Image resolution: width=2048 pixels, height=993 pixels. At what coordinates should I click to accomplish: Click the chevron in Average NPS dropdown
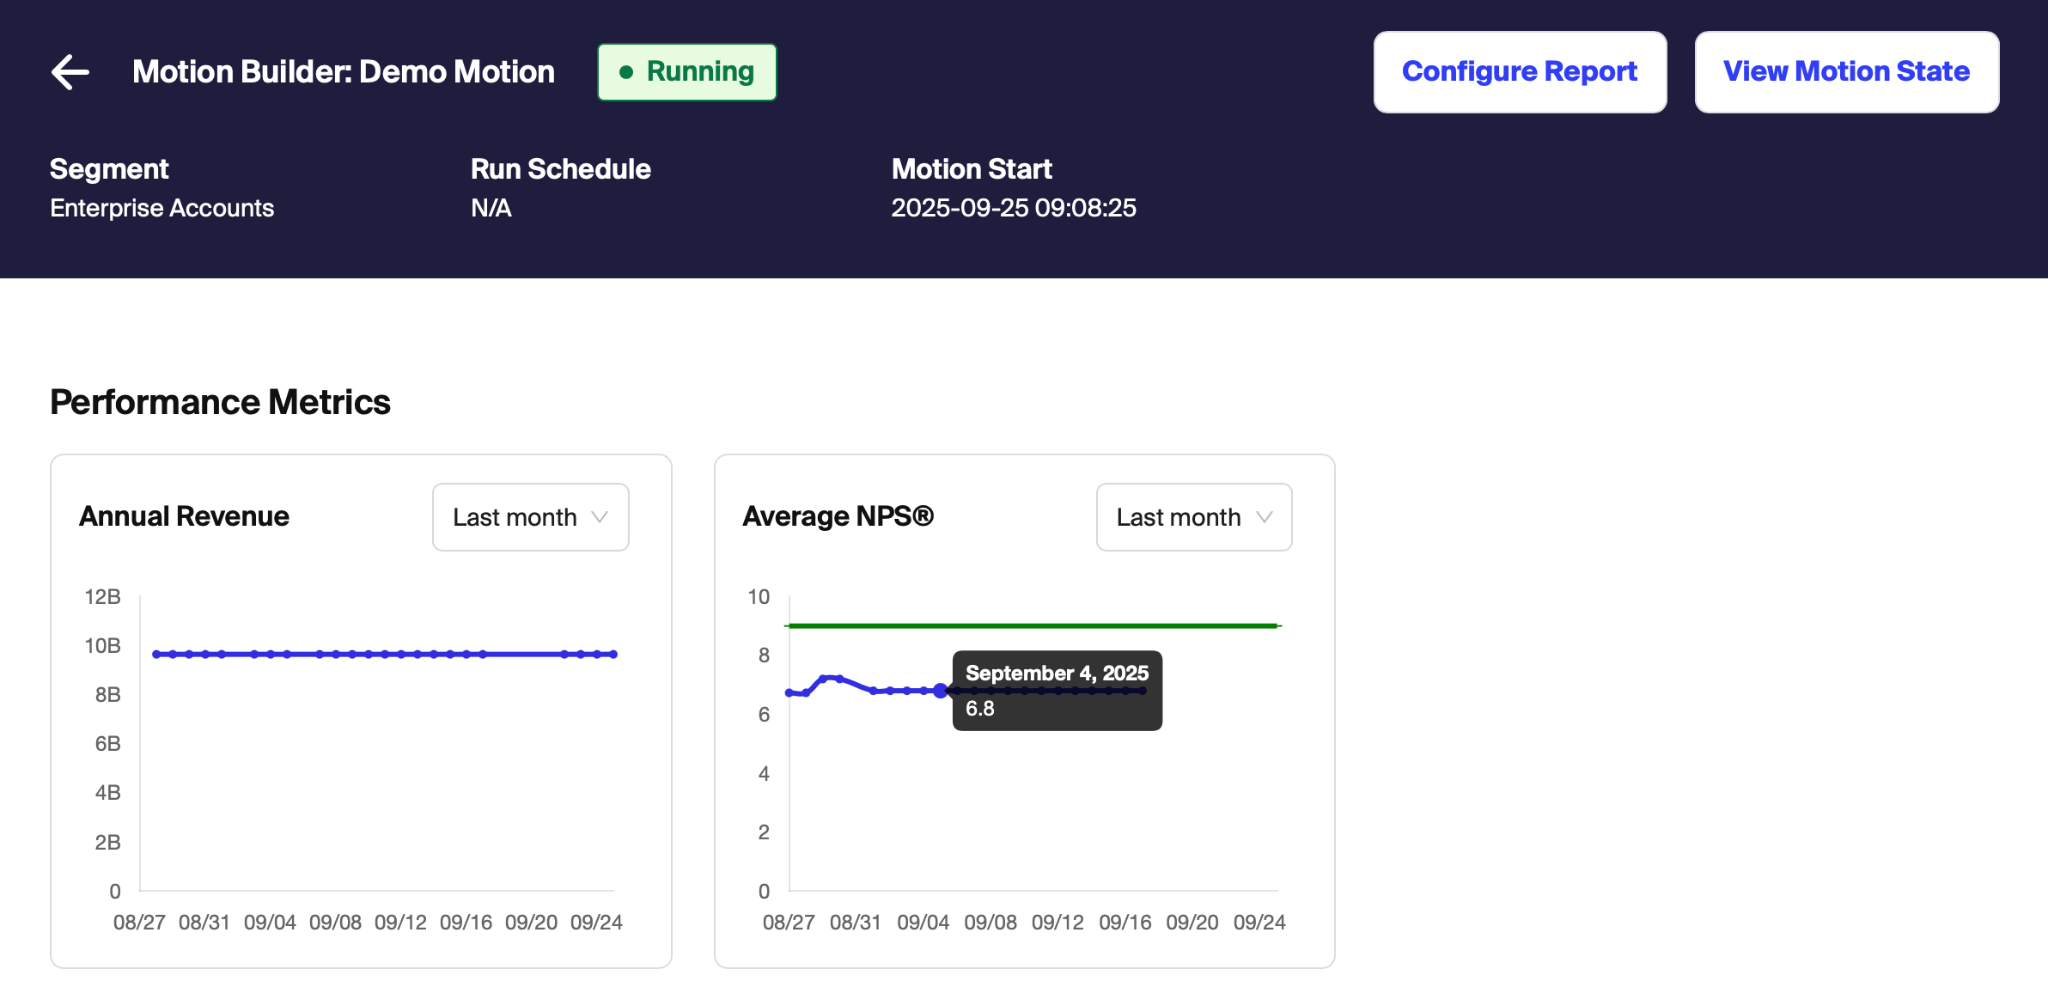coord(1264,517)
